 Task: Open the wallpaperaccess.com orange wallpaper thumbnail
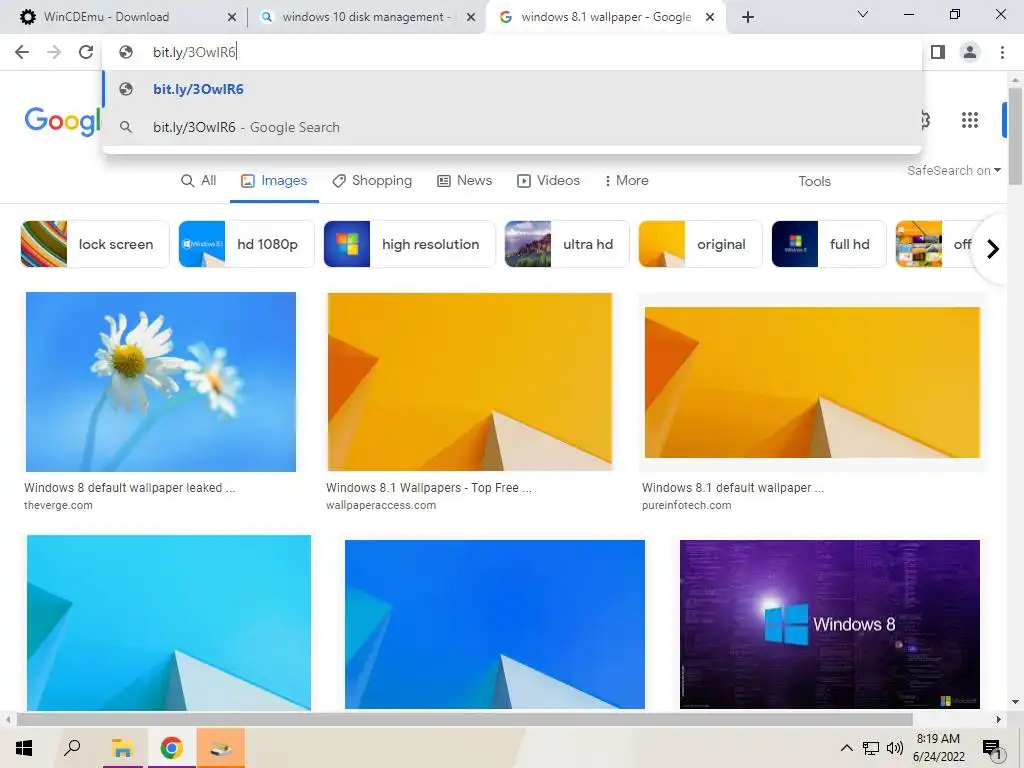coord(470,382)
